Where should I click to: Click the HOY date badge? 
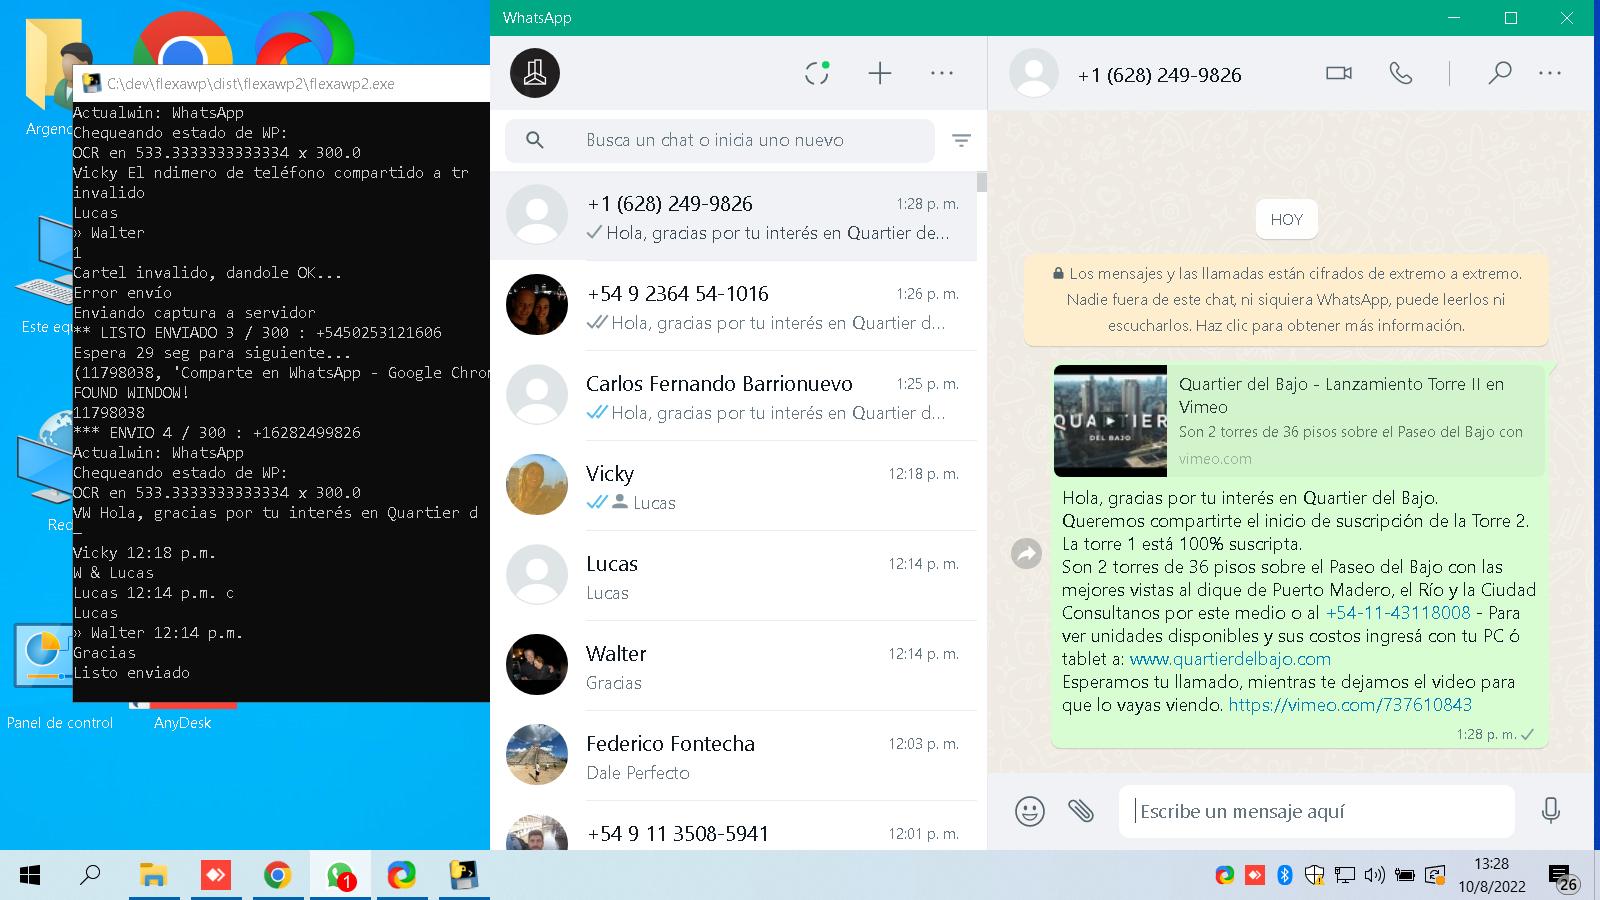pyautogui.click(x=1286, y=219)
